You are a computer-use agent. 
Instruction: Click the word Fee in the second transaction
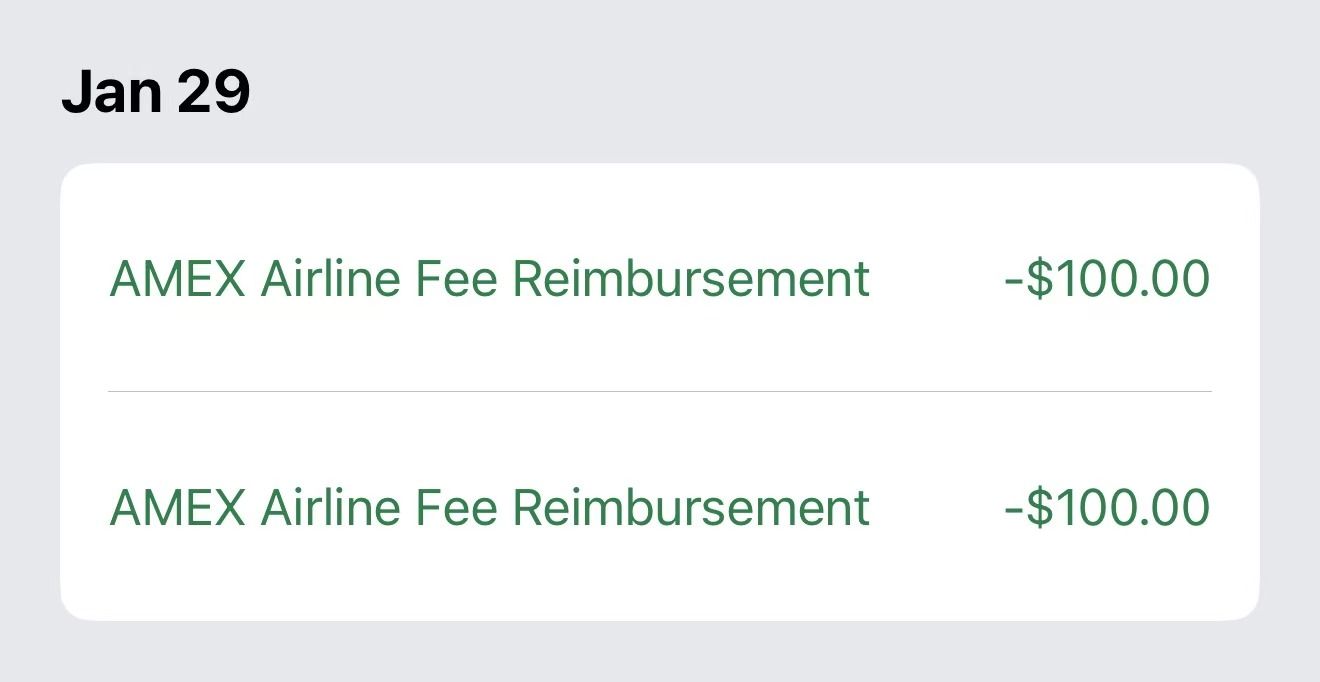coord(455,507)
